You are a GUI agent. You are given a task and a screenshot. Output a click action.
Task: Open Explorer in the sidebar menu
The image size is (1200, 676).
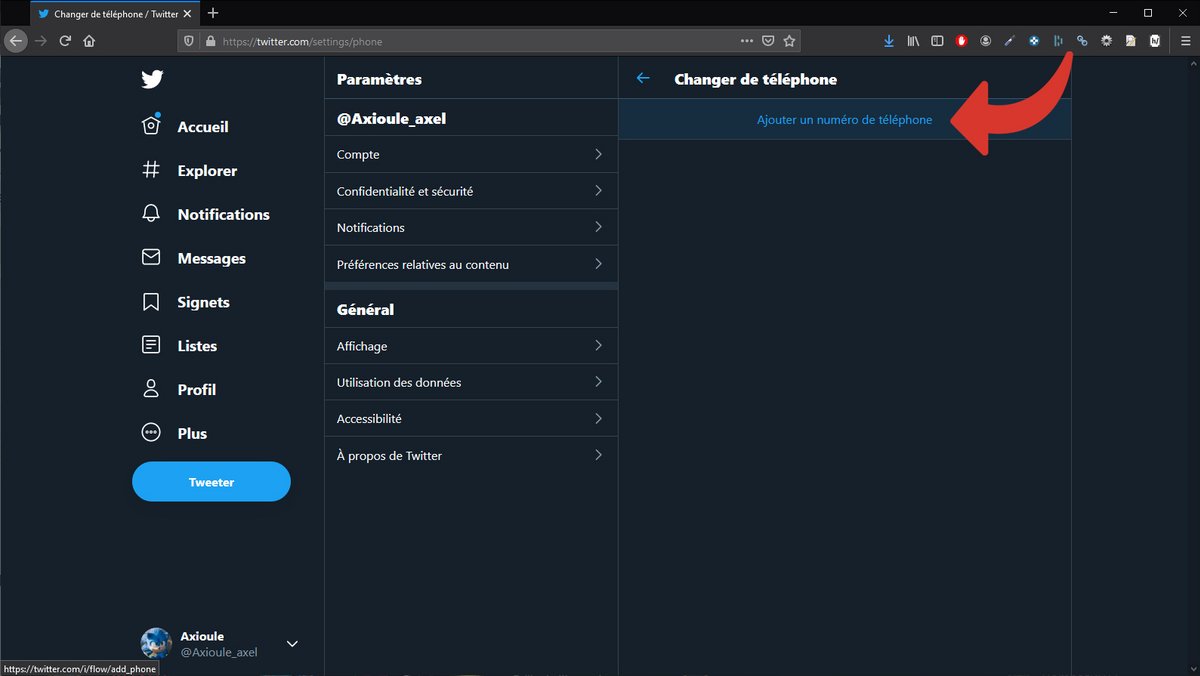pos(207,171)
